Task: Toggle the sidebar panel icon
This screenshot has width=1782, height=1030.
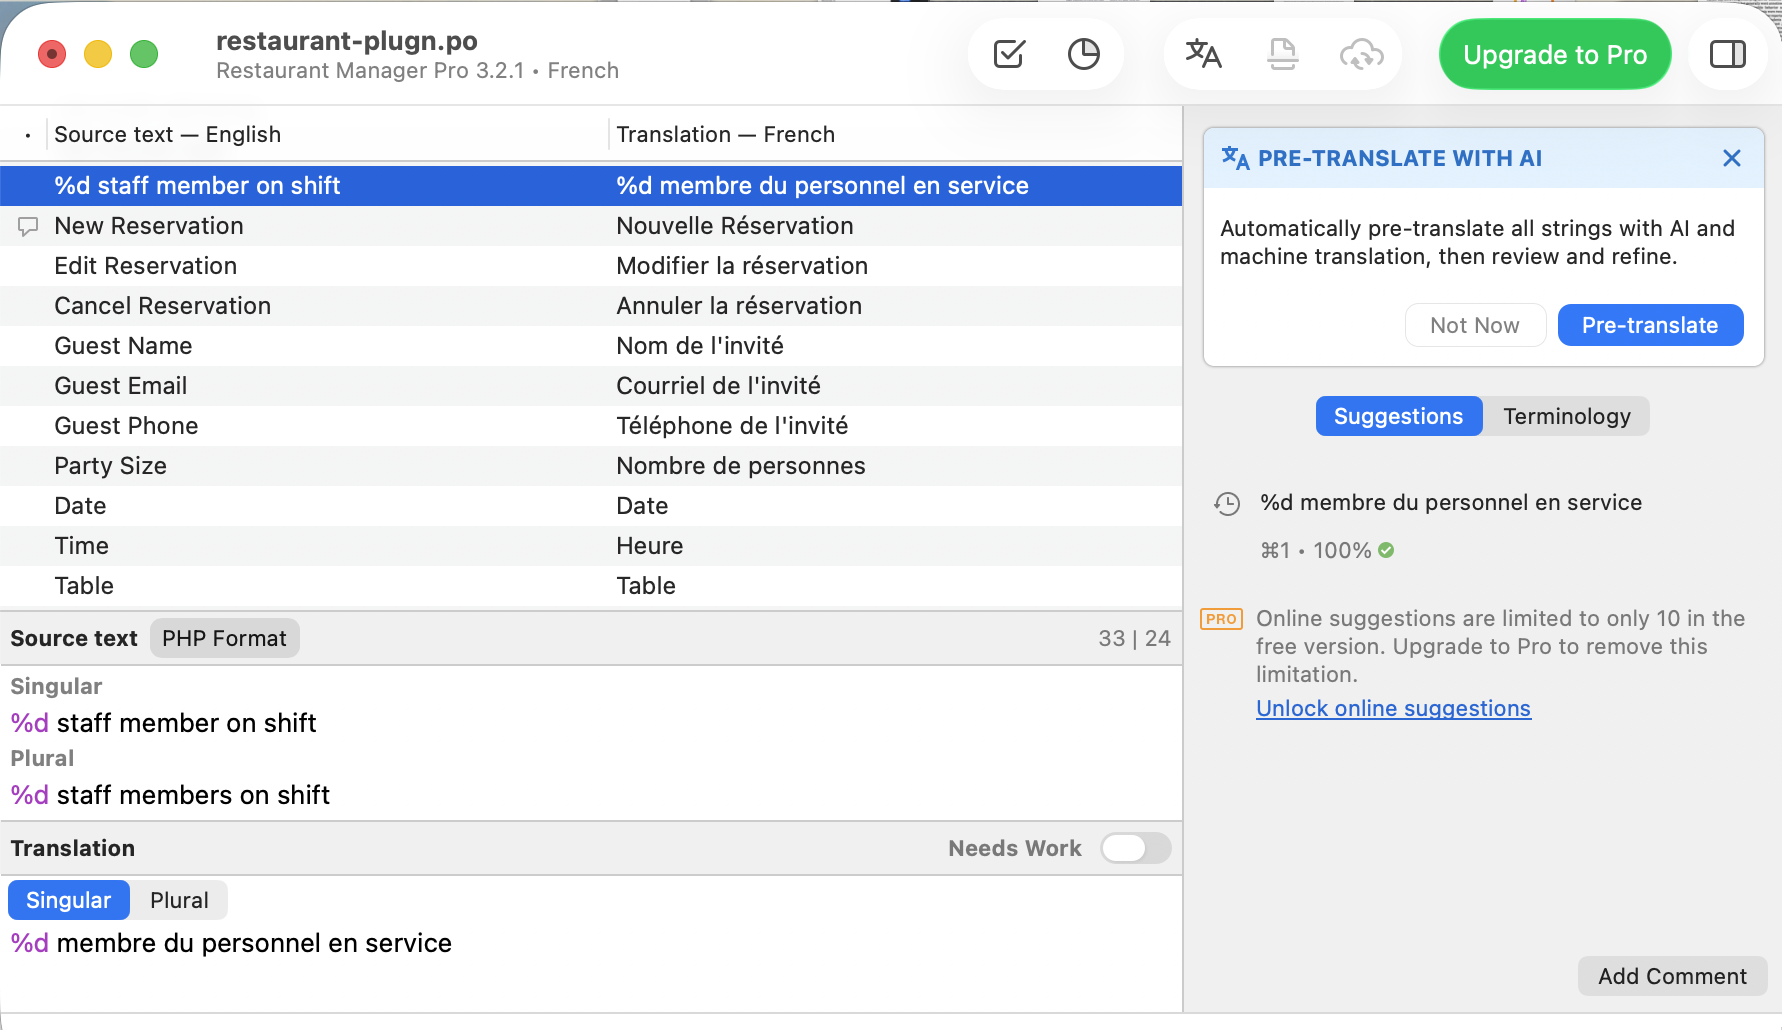Action: click(1727, 54)
